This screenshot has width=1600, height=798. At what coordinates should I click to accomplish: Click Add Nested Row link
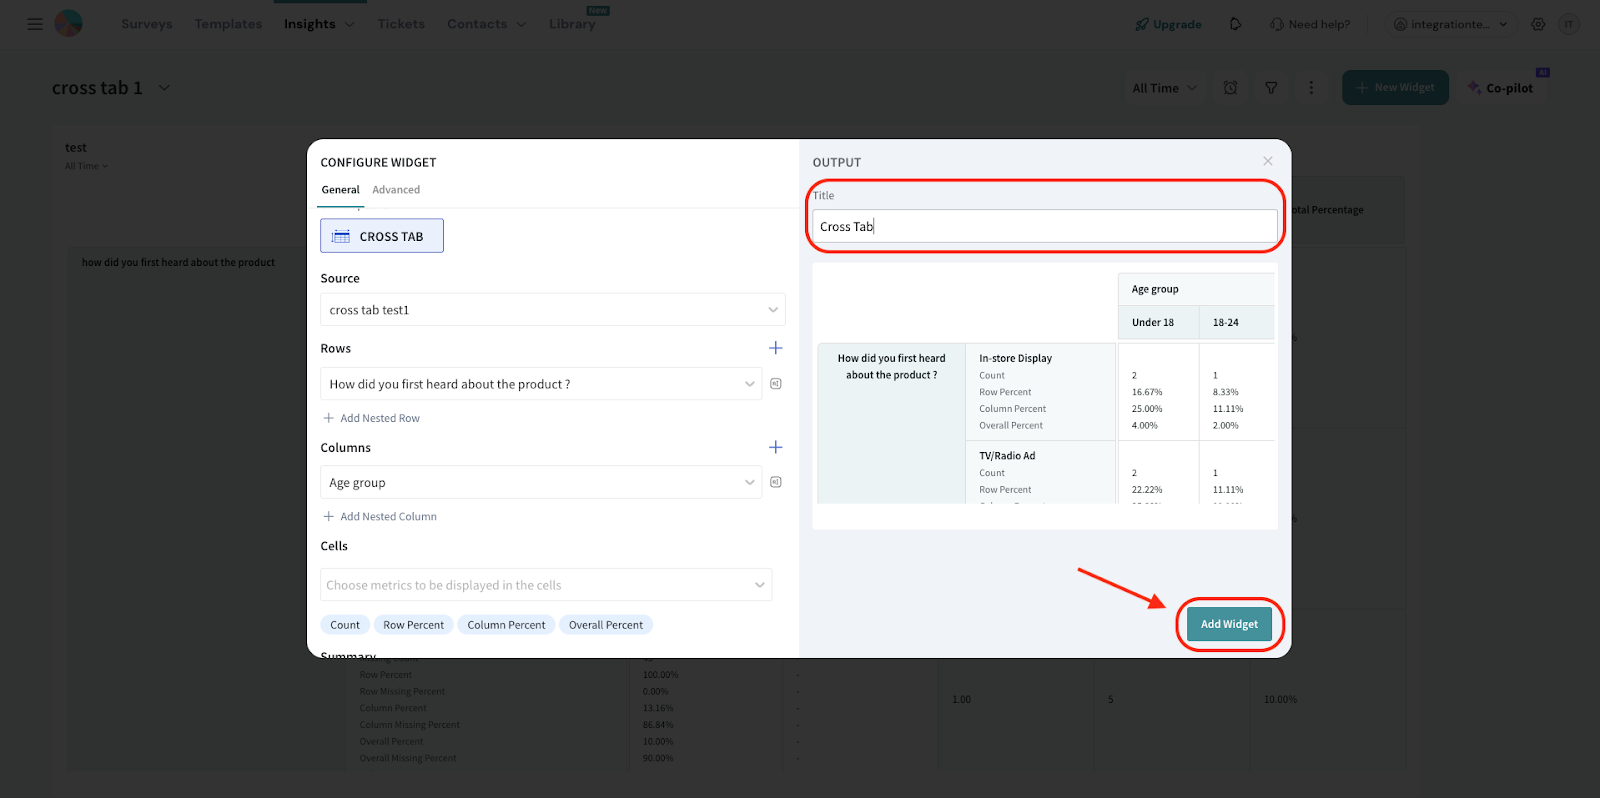(x=379, y=418)
